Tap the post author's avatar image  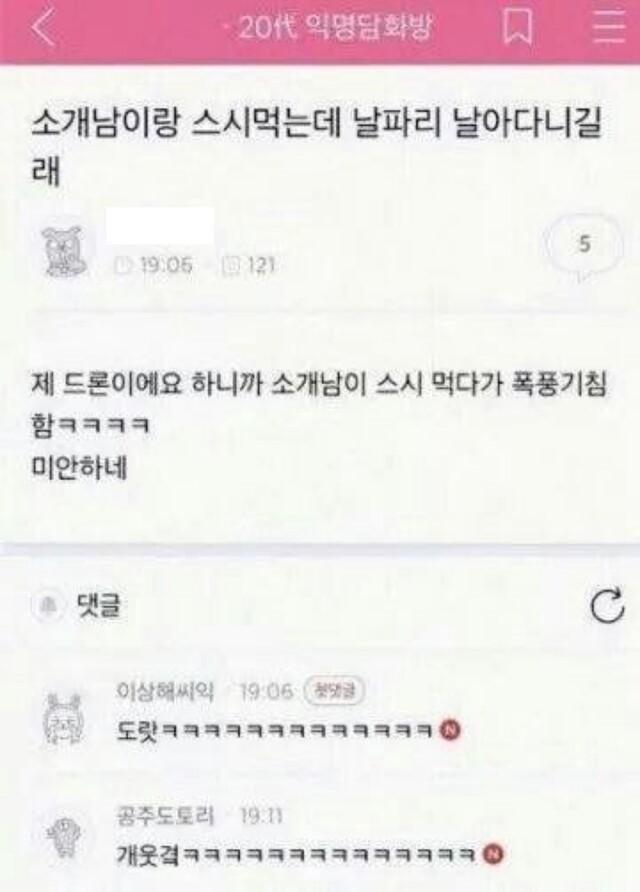pyautogui.click(x=65, y=251)
